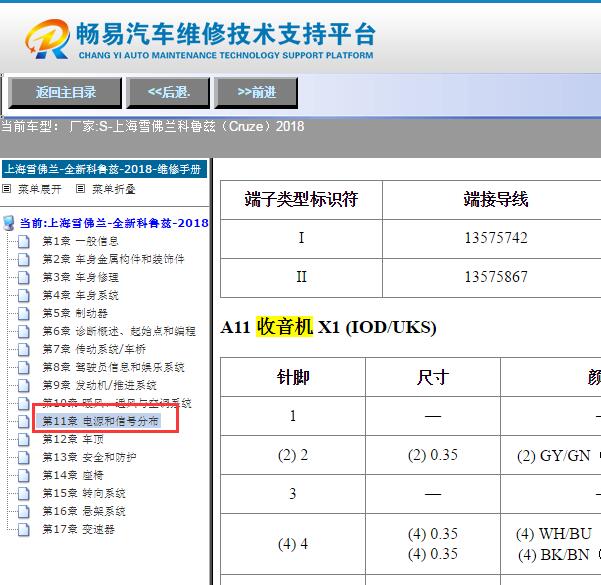Click pin cell (4) 4
This screenshot has width=601, height=585.
tap(293, 544)
